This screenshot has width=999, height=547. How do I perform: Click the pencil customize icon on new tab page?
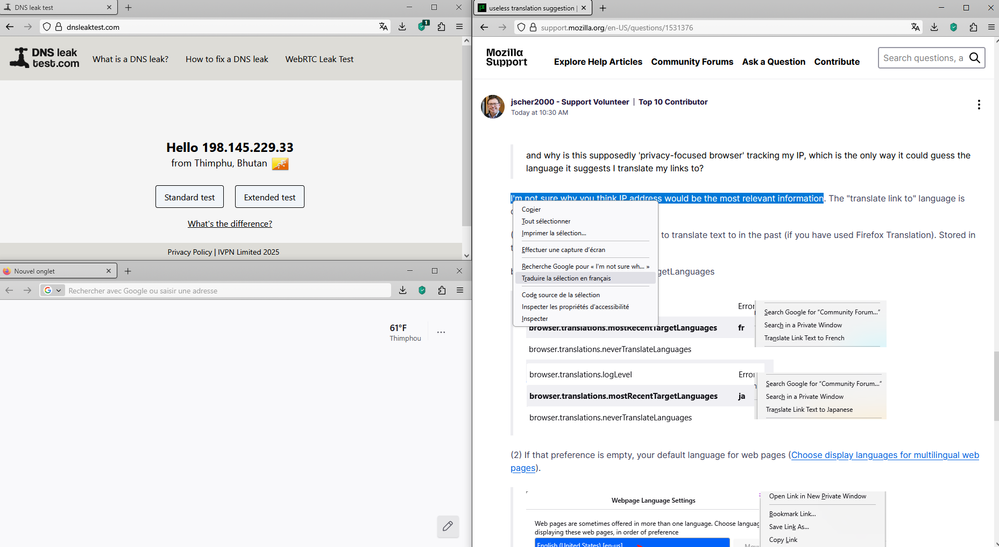coord(448,526)
